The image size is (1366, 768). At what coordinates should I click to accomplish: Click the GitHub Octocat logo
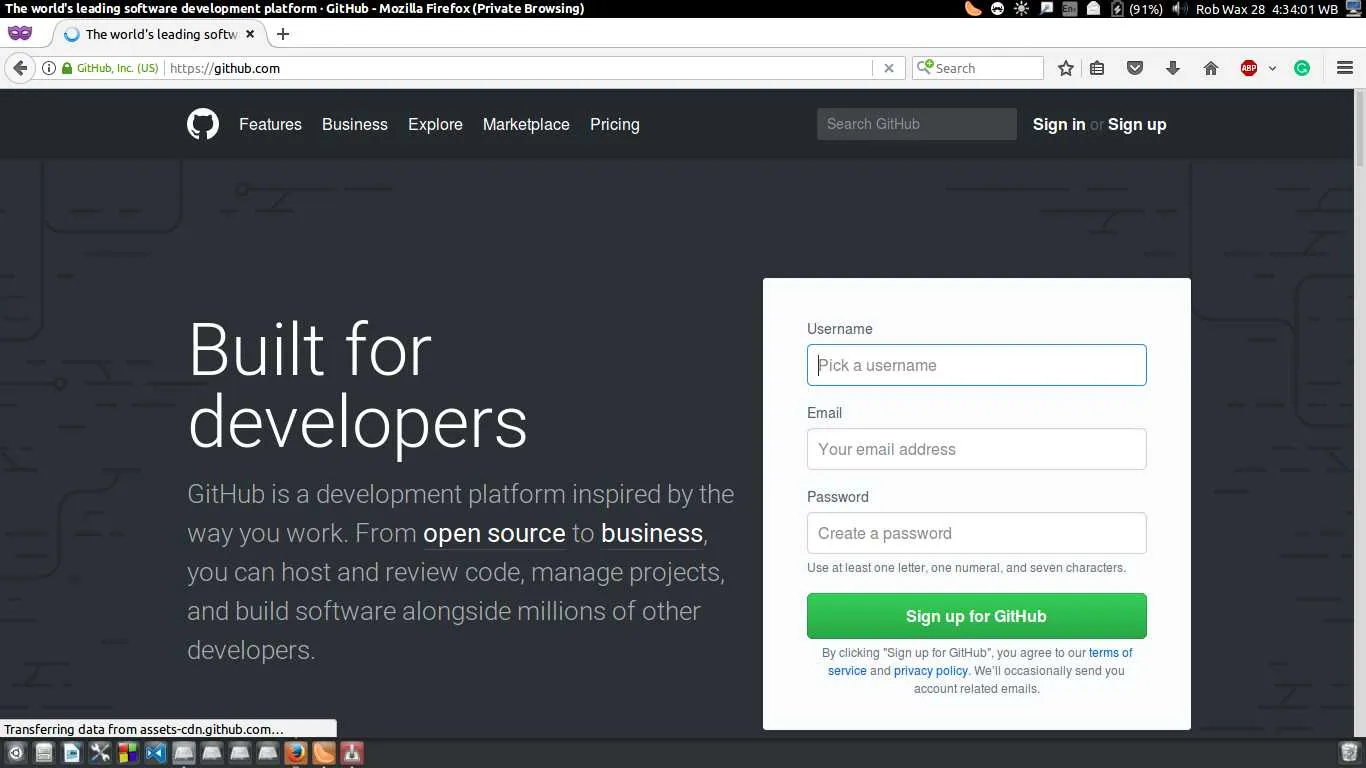[x=203, y=124]
